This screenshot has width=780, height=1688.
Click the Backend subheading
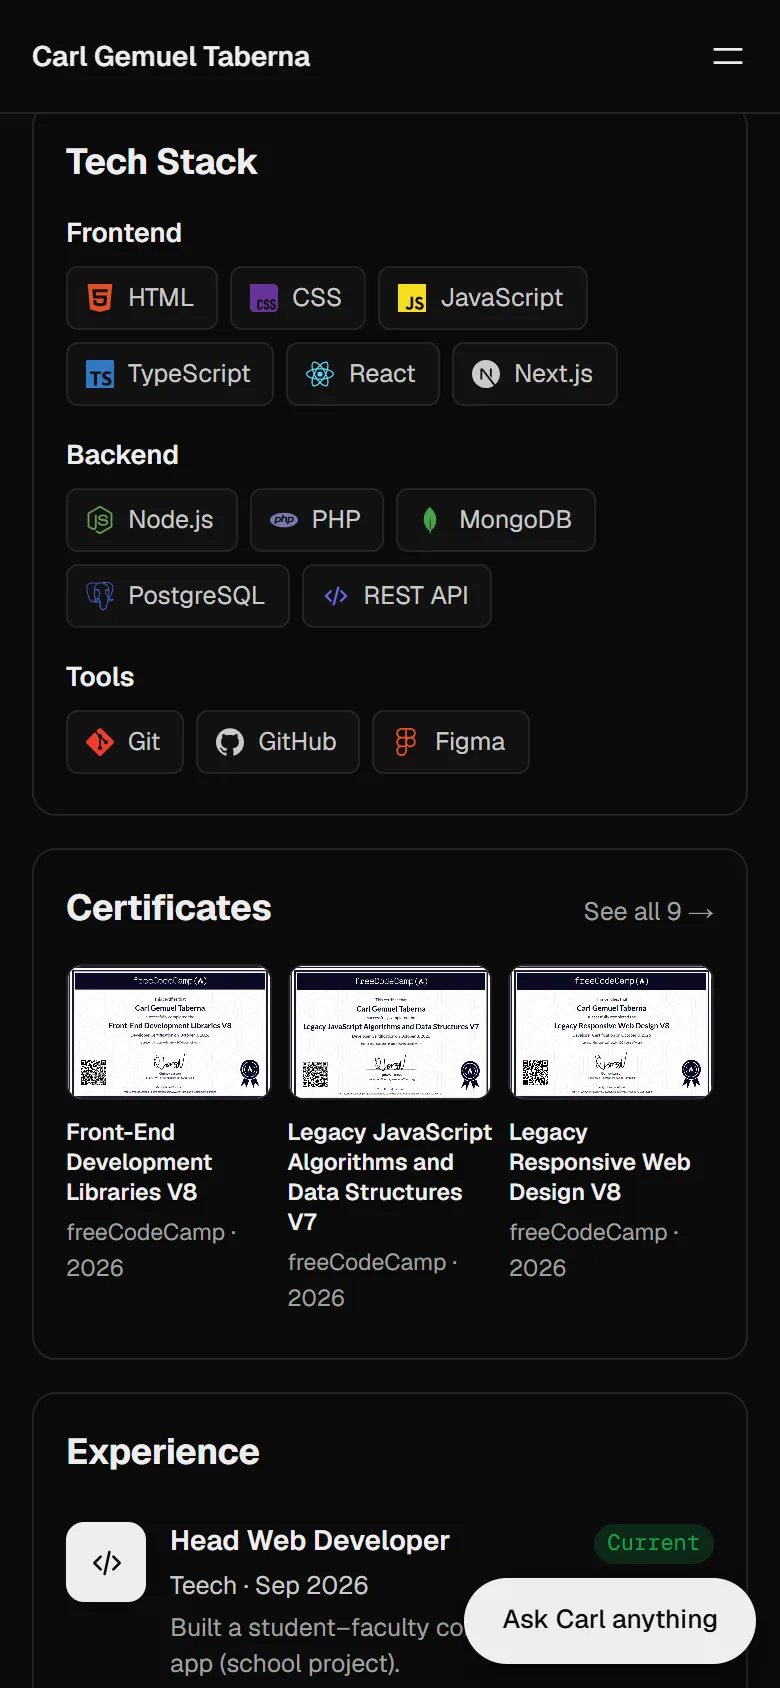point(122,455)
